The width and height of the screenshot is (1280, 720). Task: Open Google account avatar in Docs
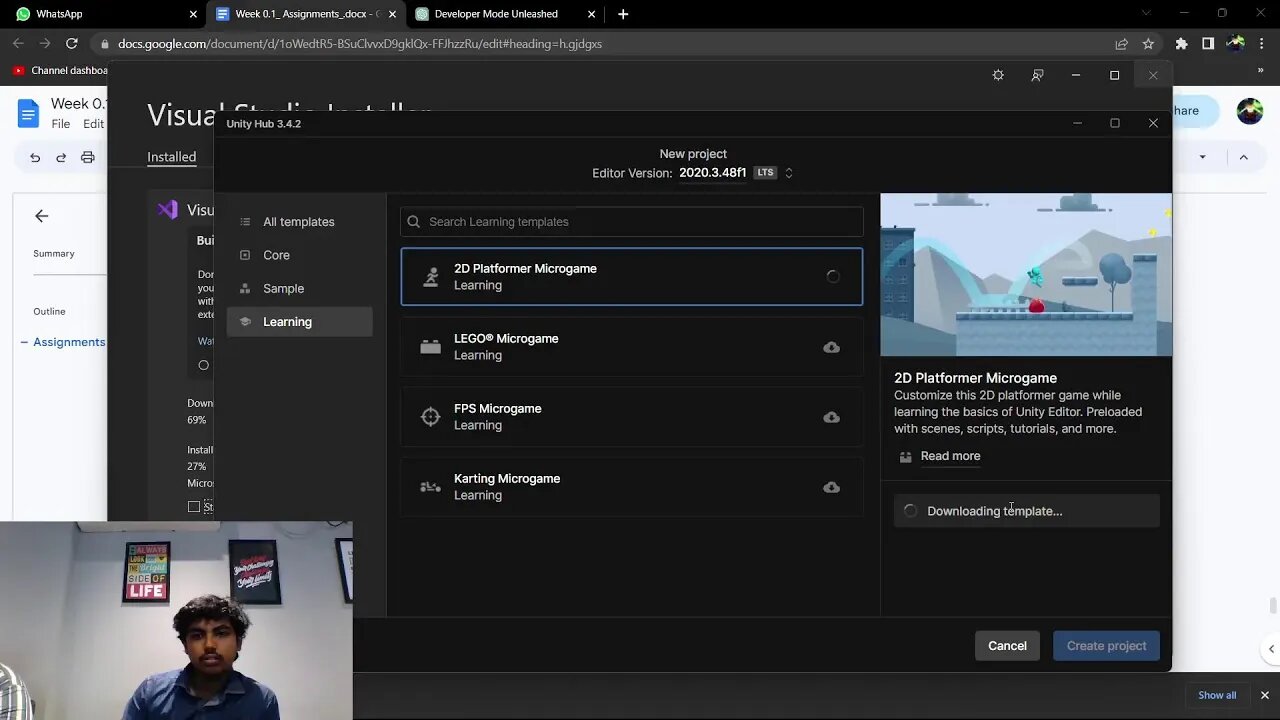pos(1250,111)
